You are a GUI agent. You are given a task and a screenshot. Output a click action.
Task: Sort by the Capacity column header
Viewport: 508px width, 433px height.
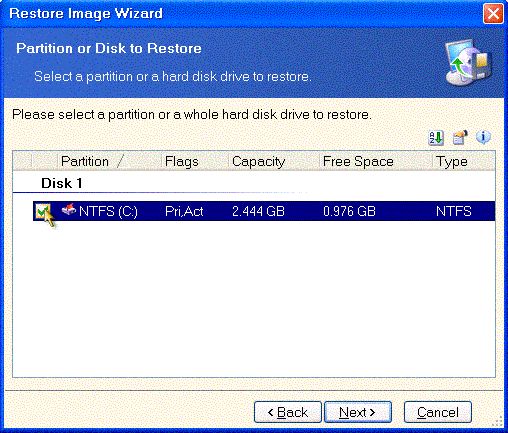click(x=274, y=161)
